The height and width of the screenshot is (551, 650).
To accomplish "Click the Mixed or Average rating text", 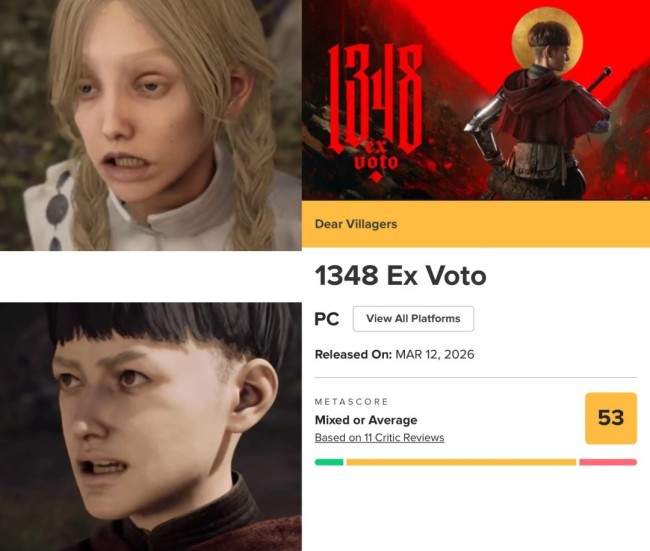I will pos(366,420).
